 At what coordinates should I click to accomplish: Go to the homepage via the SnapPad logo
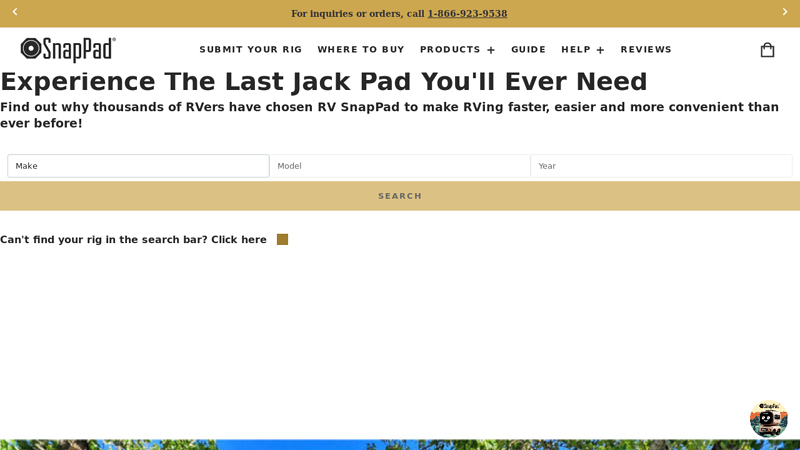(68, 49)
